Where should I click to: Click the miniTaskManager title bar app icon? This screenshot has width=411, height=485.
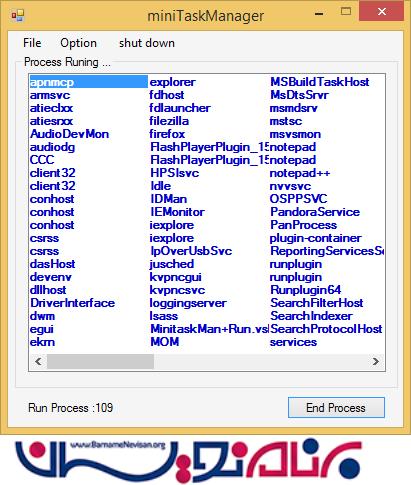coord(17,15)
